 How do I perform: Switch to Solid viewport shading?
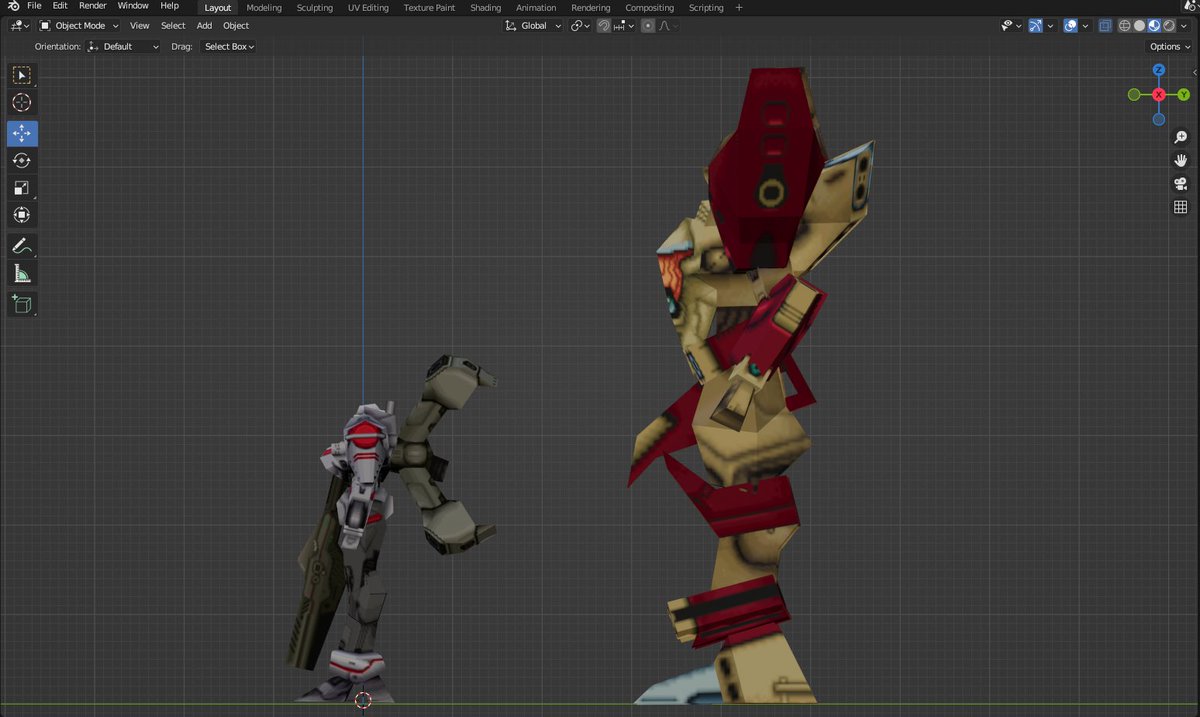click(x=1139, y=26)
